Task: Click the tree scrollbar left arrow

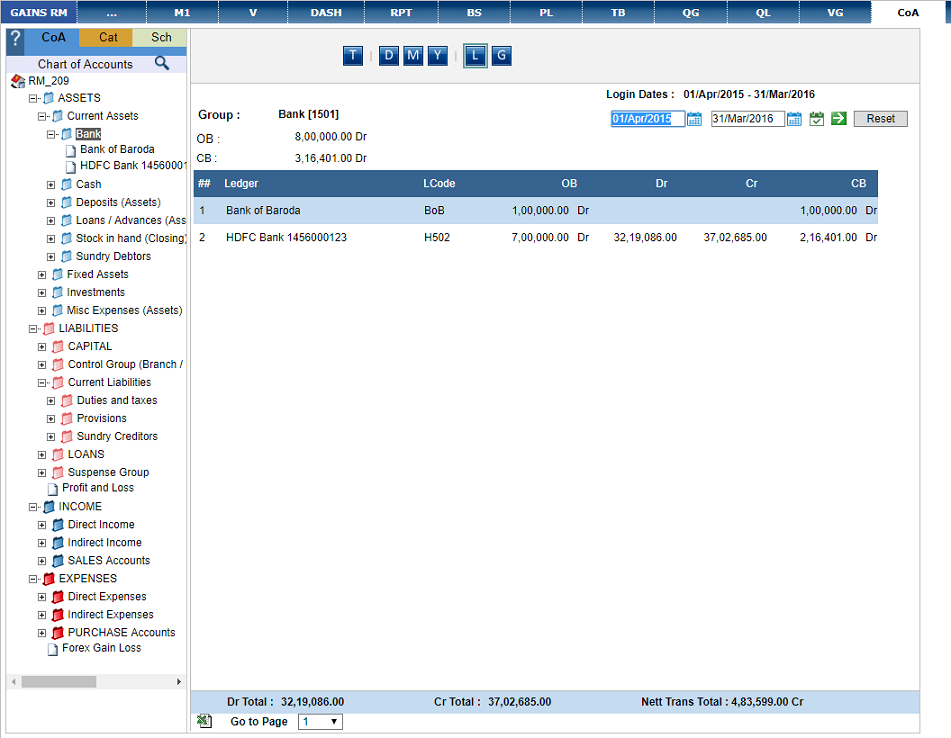Action: click(x=13, y=682)
